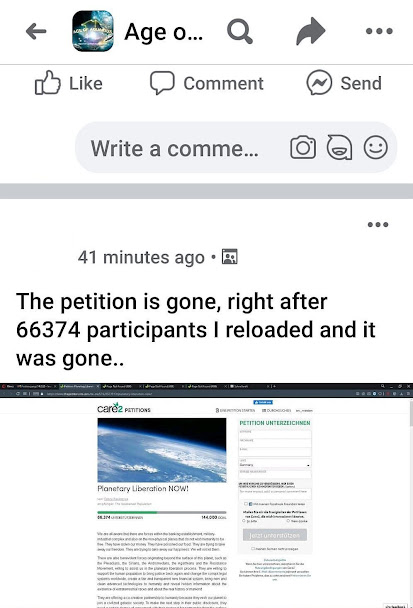Open the GIF and sticker picker icon
Viewport: 413px width, 608px height.
339,147
